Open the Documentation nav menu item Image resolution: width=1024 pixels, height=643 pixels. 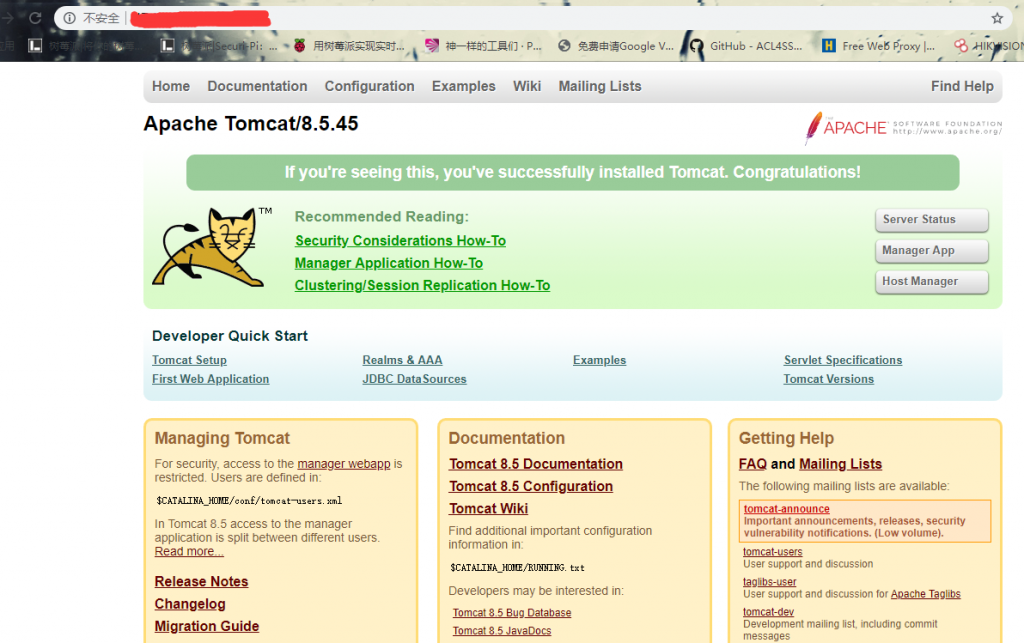[x=257, y=86]
